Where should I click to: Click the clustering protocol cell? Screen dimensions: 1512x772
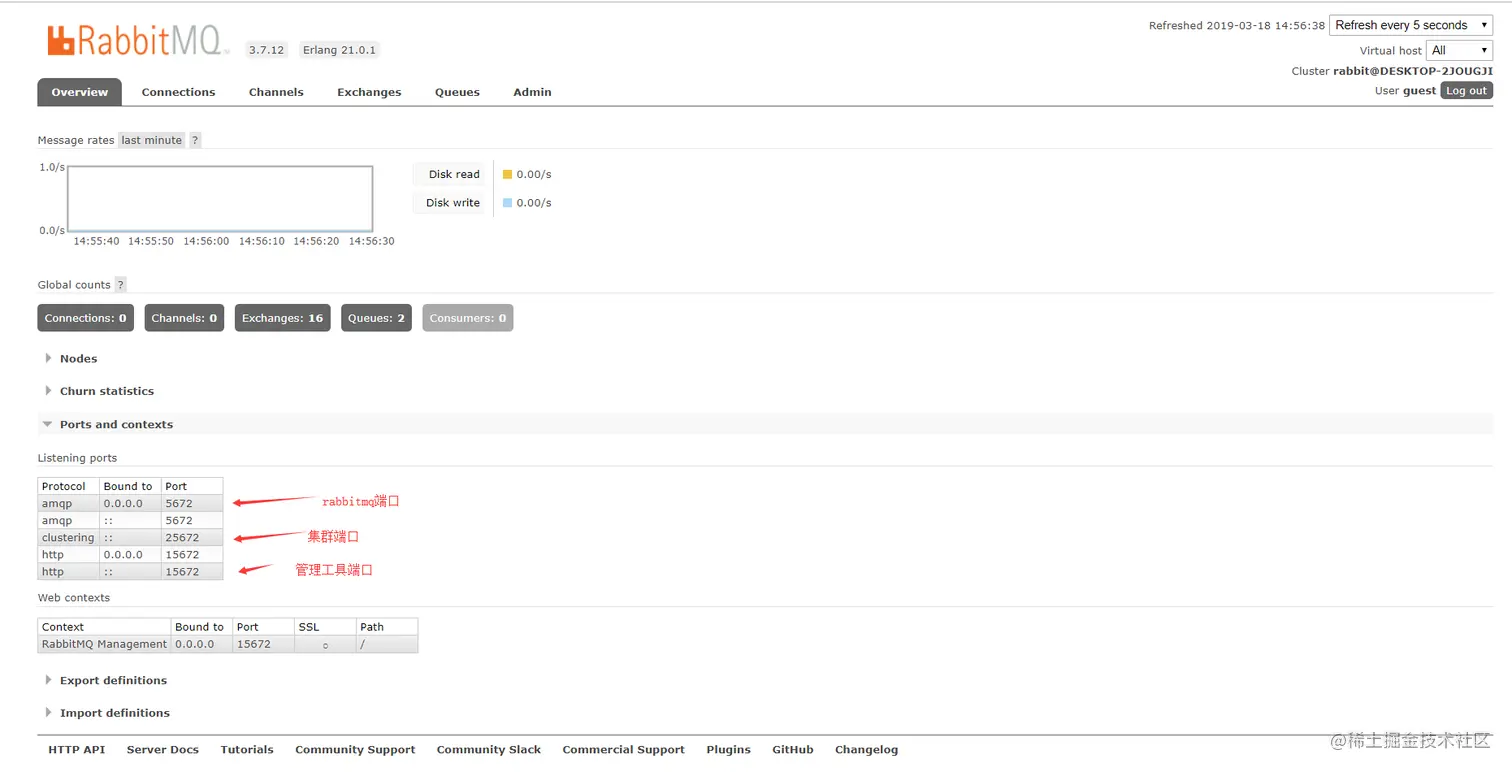point(68,538)
